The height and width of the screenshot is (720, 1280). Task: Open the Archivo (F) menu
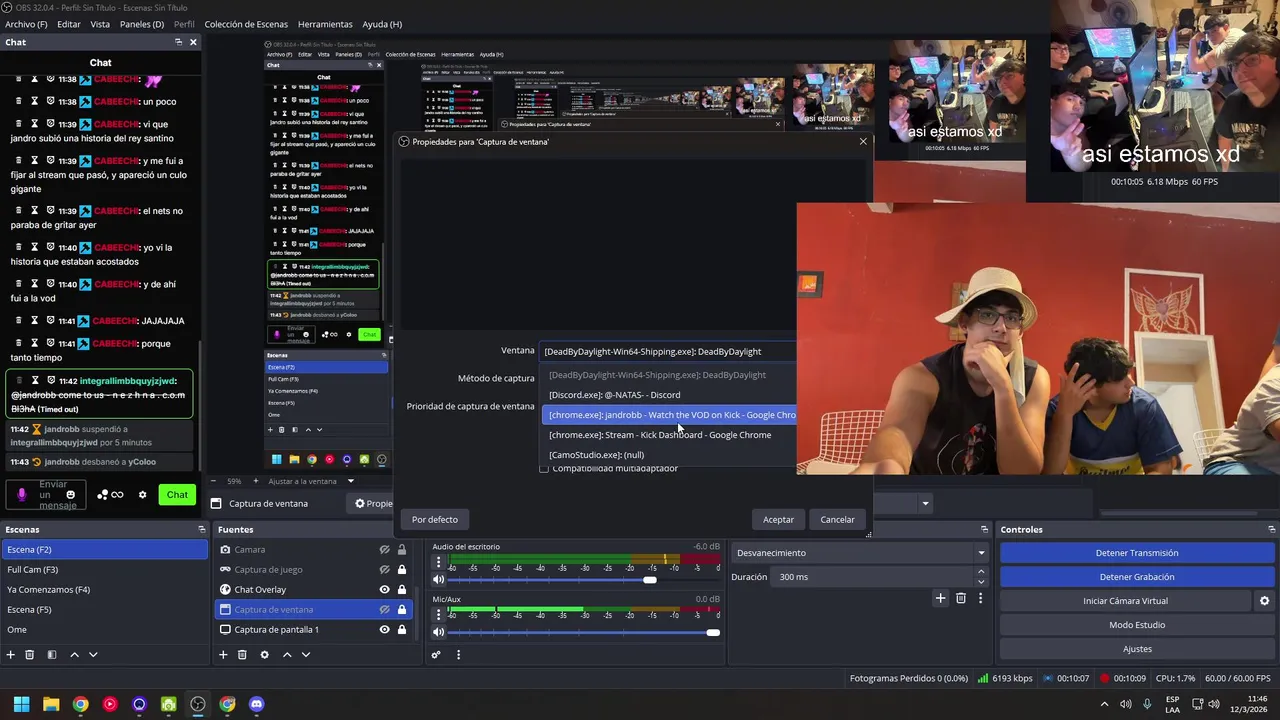pos(27,24)
